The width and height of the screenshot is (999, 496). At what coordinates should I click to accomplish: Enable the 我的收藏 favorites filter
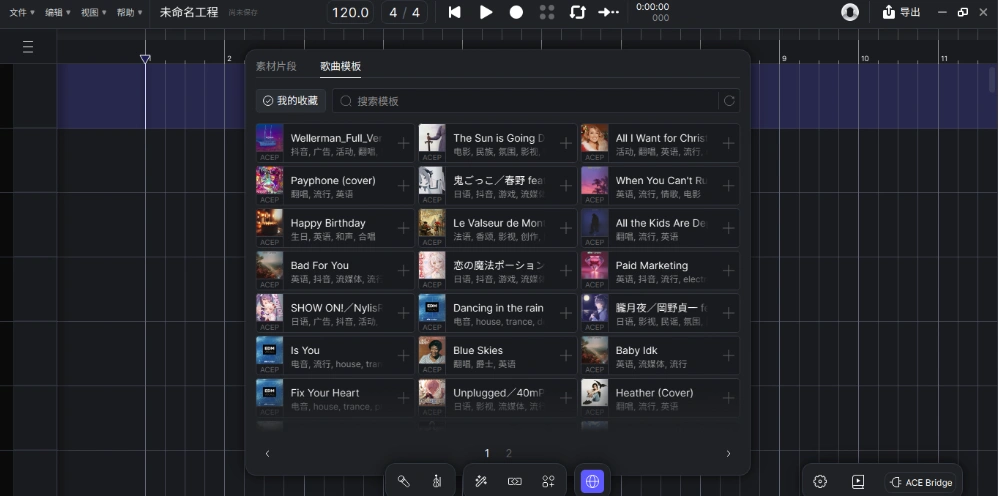click(x=291, y=101)
